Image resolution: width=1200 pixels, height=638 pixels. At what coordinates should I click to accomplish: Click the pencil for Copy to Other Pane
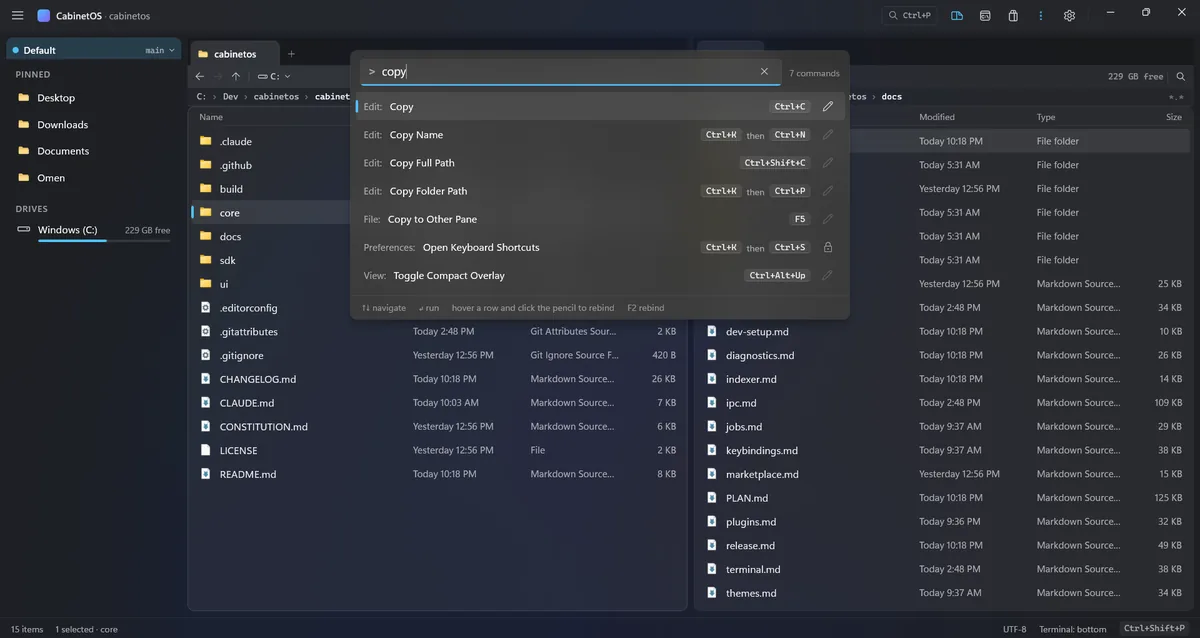coord(828,219)
